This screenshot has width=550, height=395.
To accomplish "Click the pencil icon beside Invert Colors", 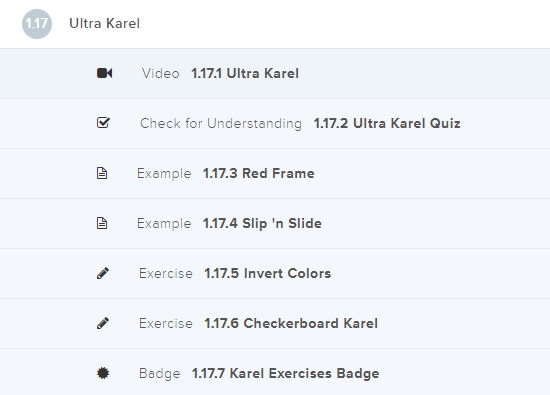I will coord(103,273).
